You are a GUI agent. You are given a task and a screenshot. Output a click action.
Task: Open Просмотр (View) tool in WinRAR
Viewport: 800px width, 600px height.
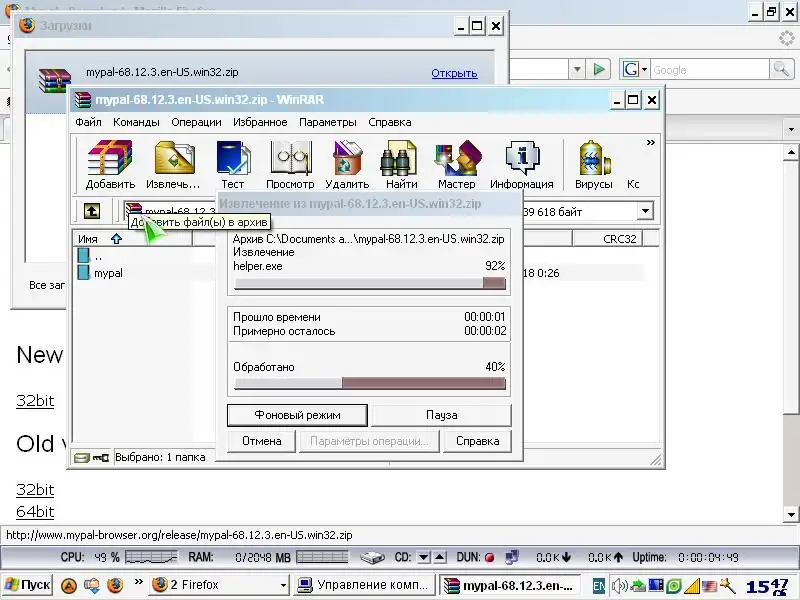click(x=290, y=164)
